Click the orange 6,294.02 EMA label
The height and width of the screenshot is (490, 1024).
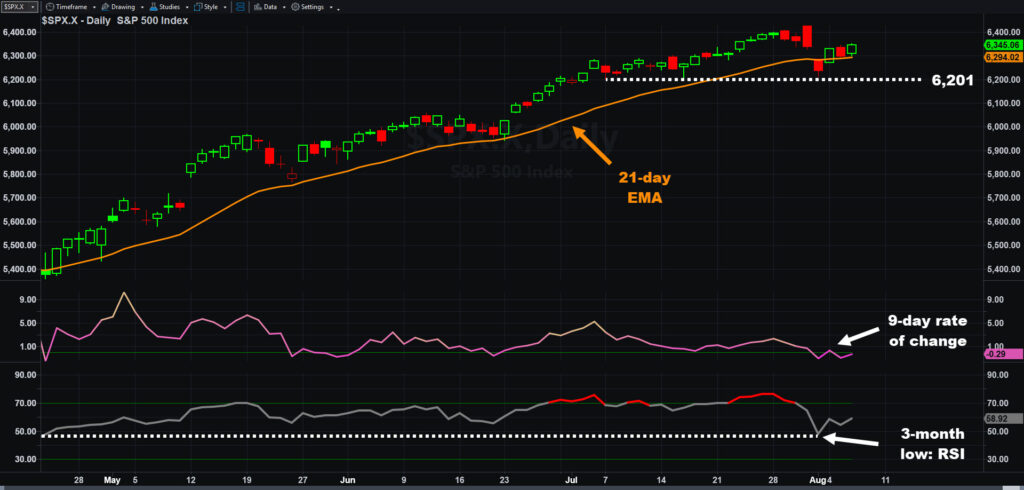(1000, 57)
